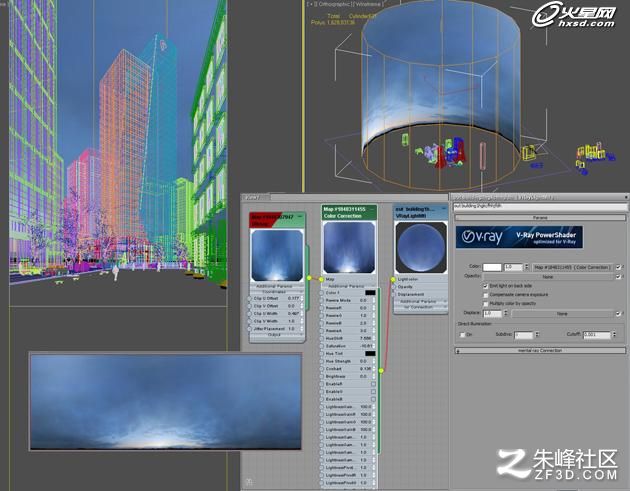Click the Clip V Offset input socket
This screenshot has height=491, width=630.
click(x=250, y=306)
